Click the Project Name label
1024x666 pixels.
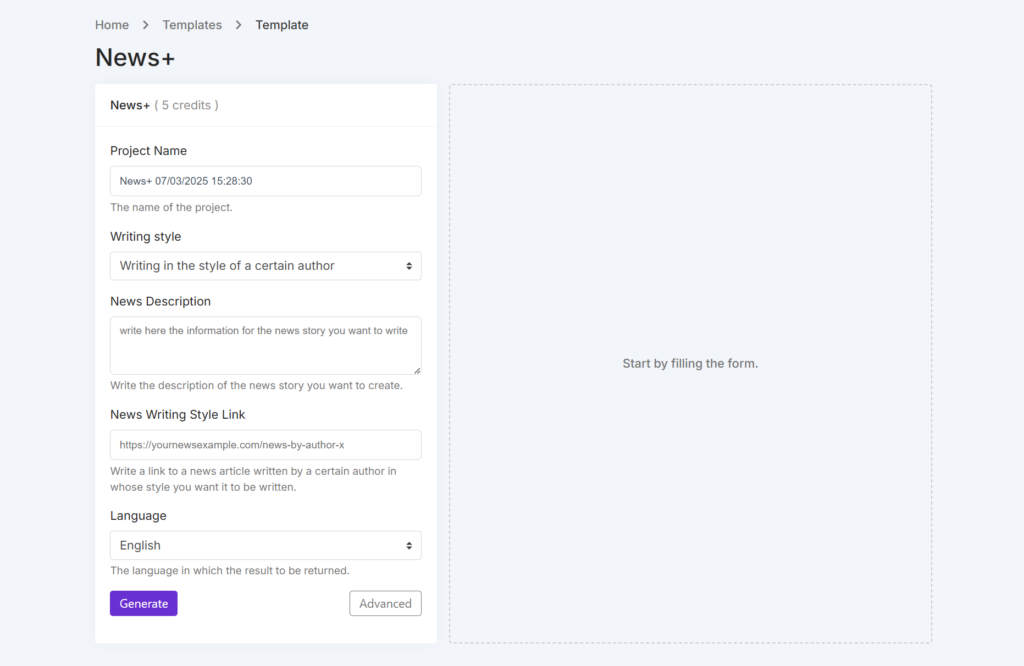pyautogui.click(x=148, y=151)
